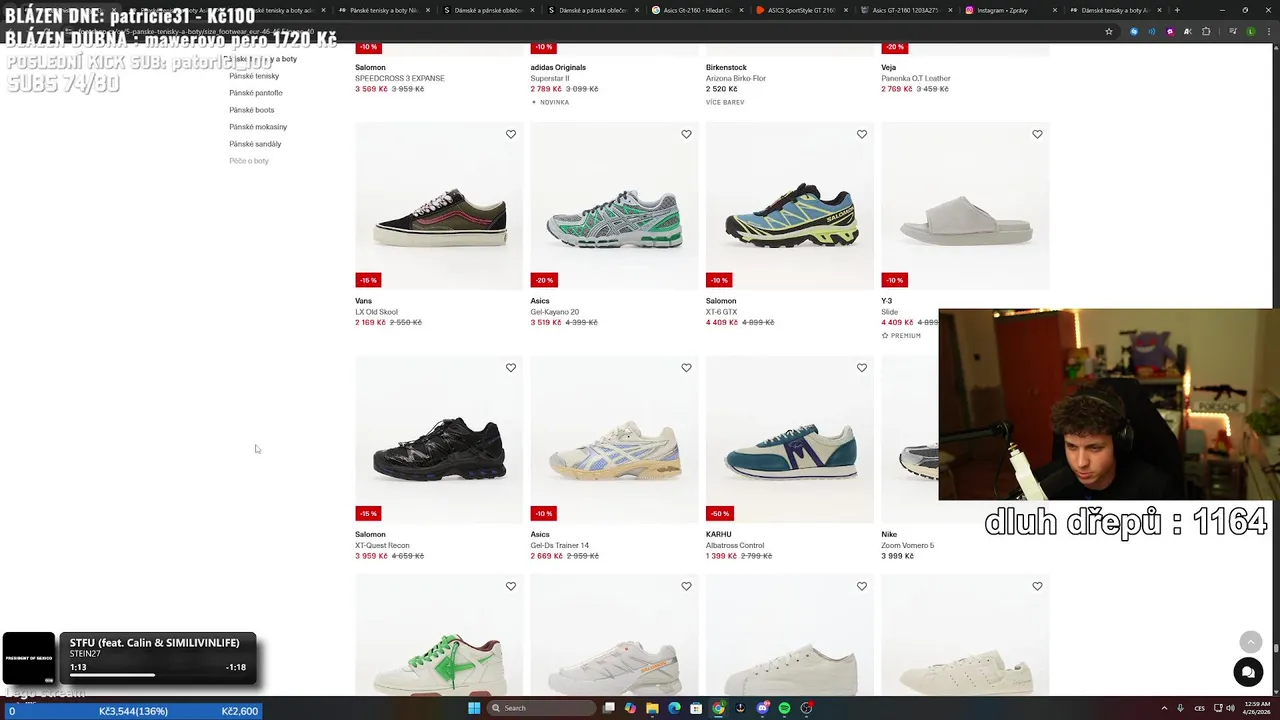Screen dimensions: 1280x720
Task: Open adidas Superstar II product link
Action: pyautogui.click(x=550, y=78)
